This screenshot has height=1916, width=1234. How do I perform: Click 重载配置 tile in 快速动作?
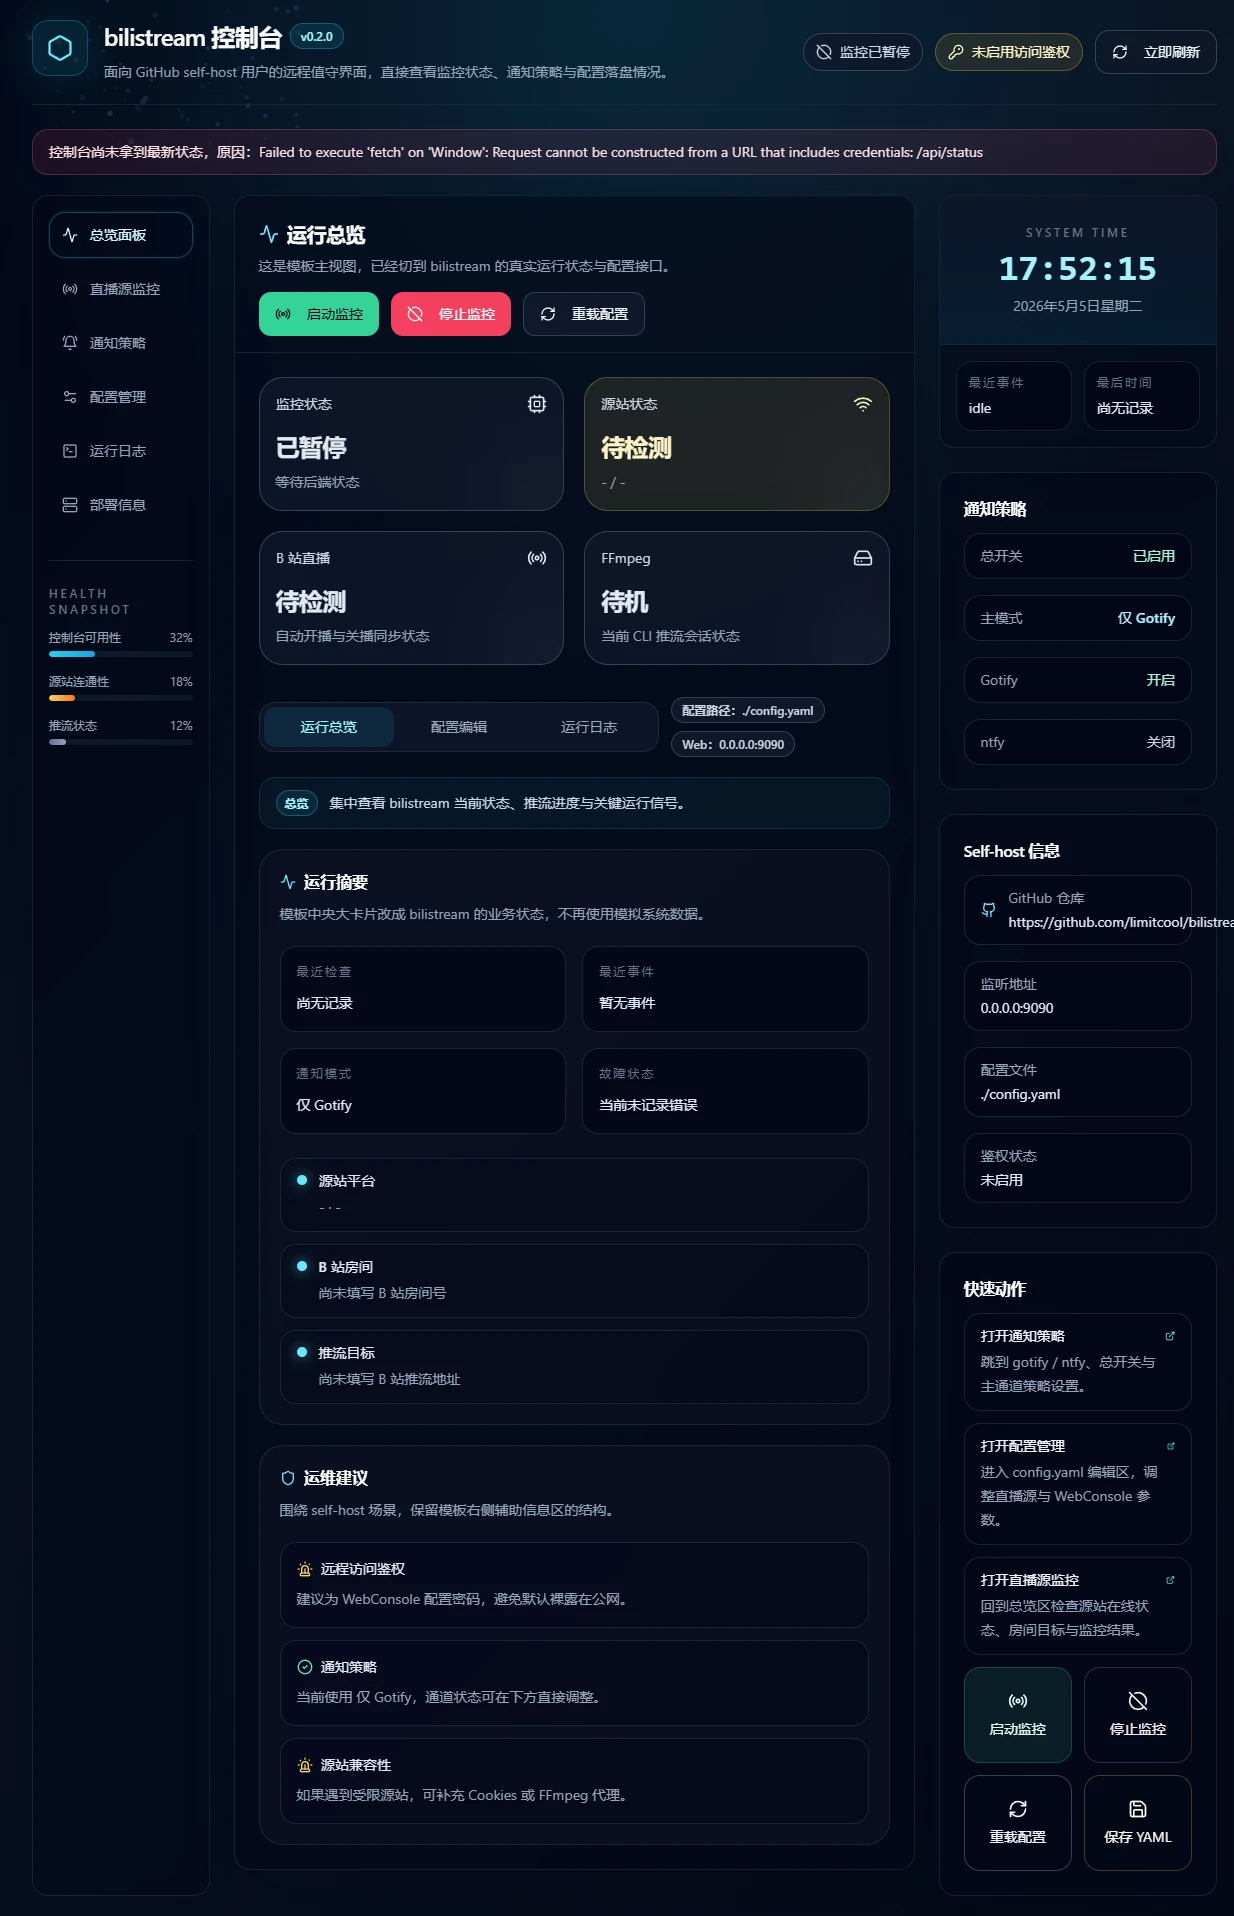[x=1018, y=1822]
